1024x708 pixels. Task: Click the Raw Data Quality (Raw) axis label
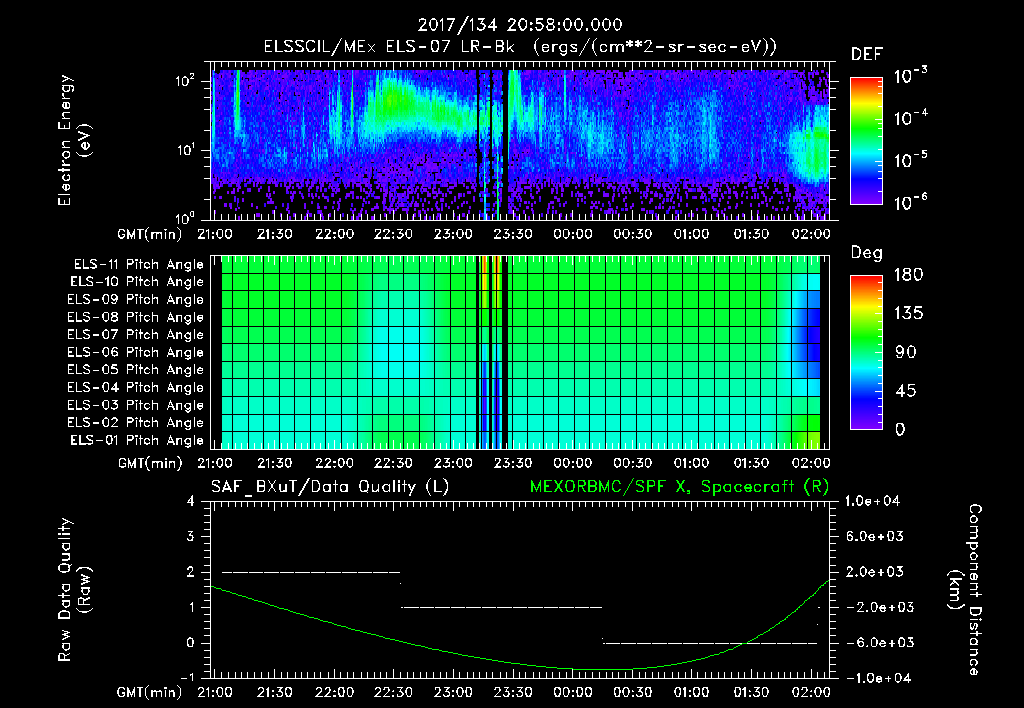[73, 590]
